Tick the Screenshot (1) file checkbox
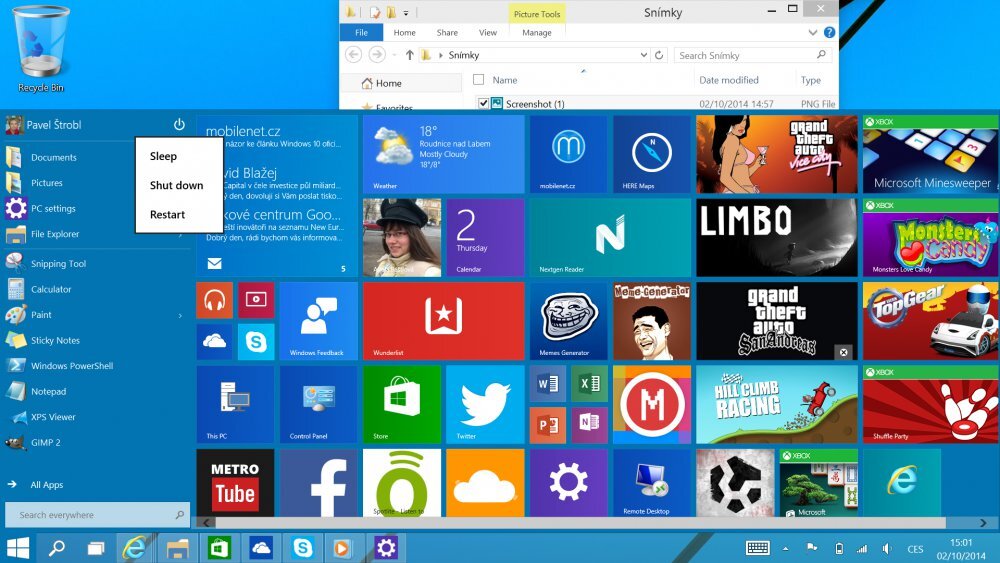 [483, 103]
